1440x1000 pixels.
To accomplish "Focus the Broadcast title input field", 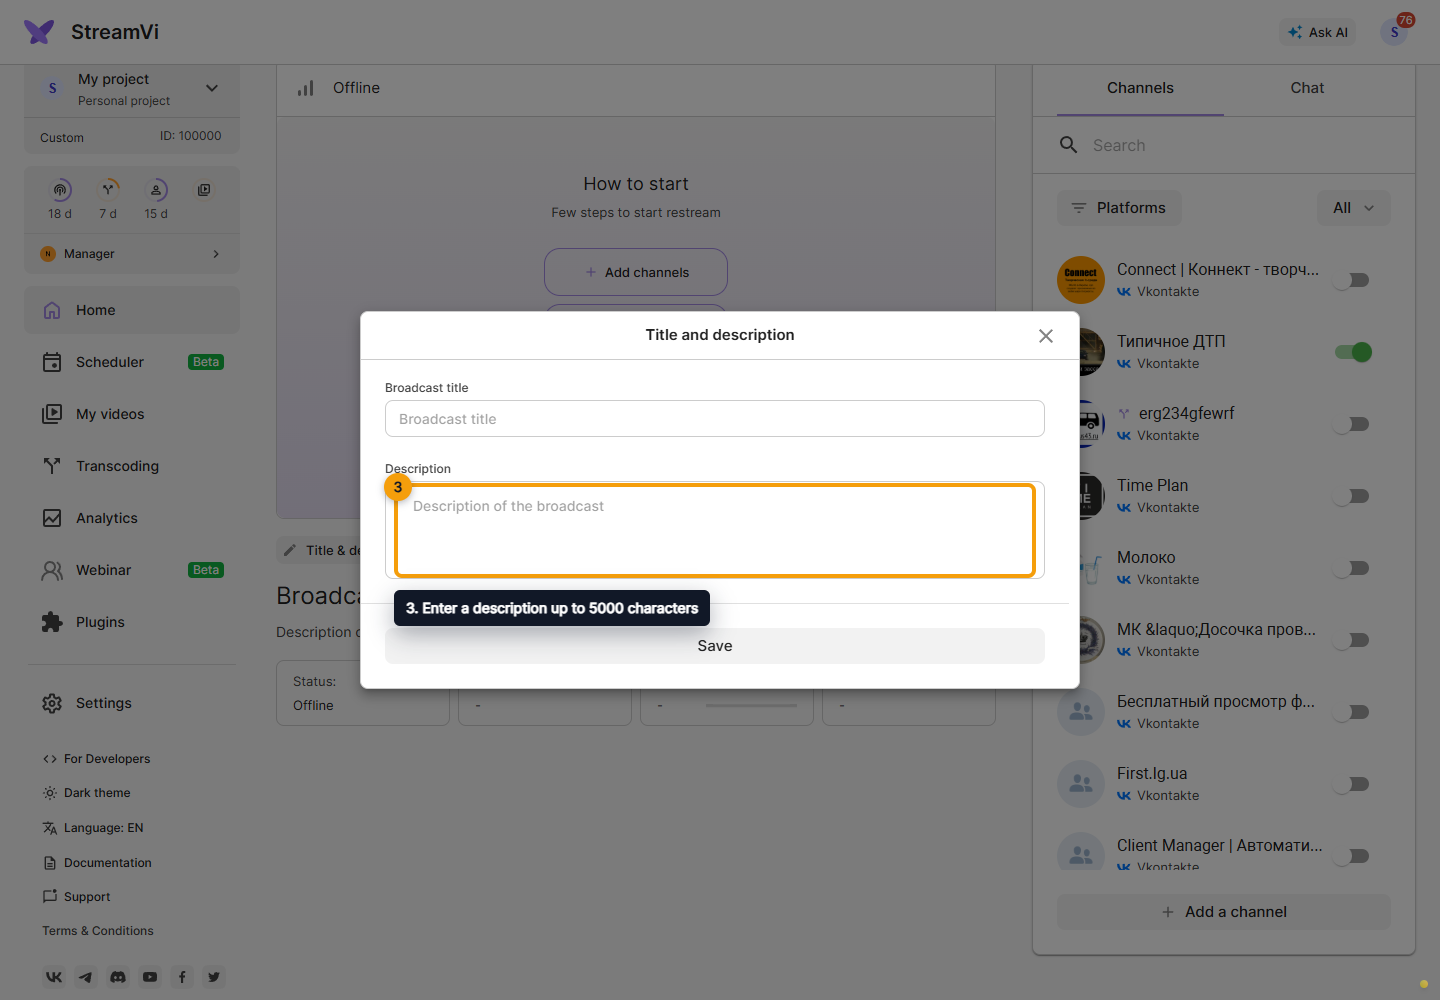I will [715, 419].
